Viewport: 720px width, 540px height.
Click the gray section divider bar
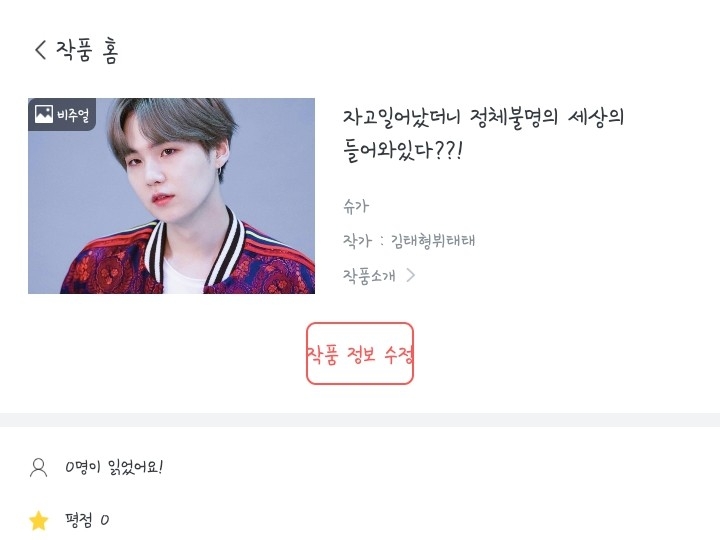[x=360, y=420]
